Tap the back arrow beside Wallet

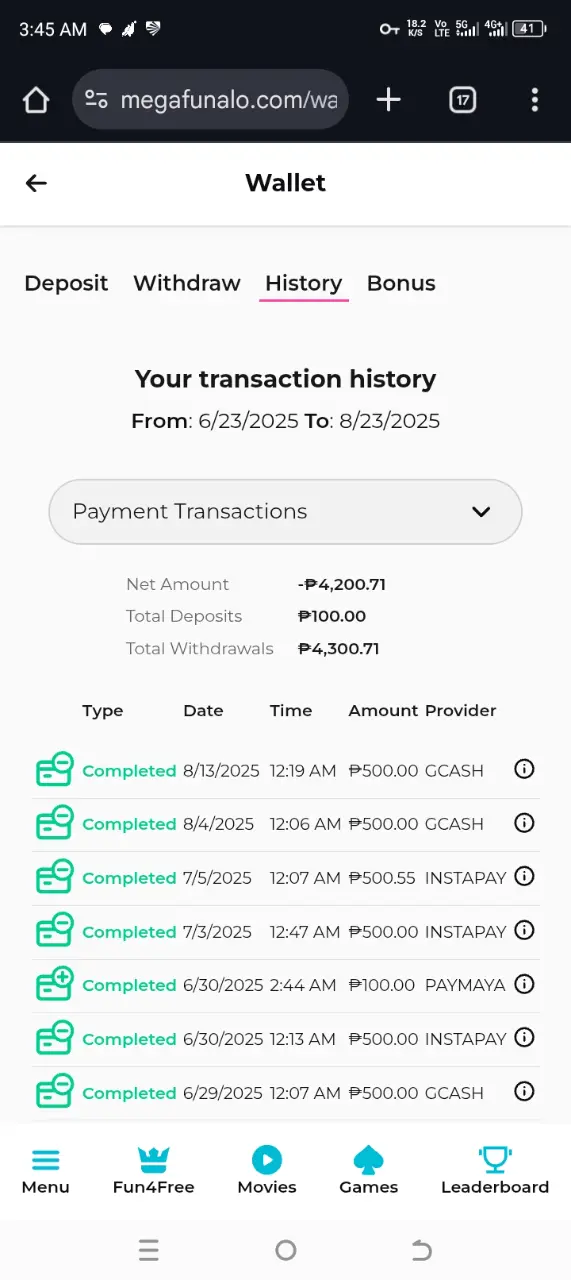click(x=36, y=183)
